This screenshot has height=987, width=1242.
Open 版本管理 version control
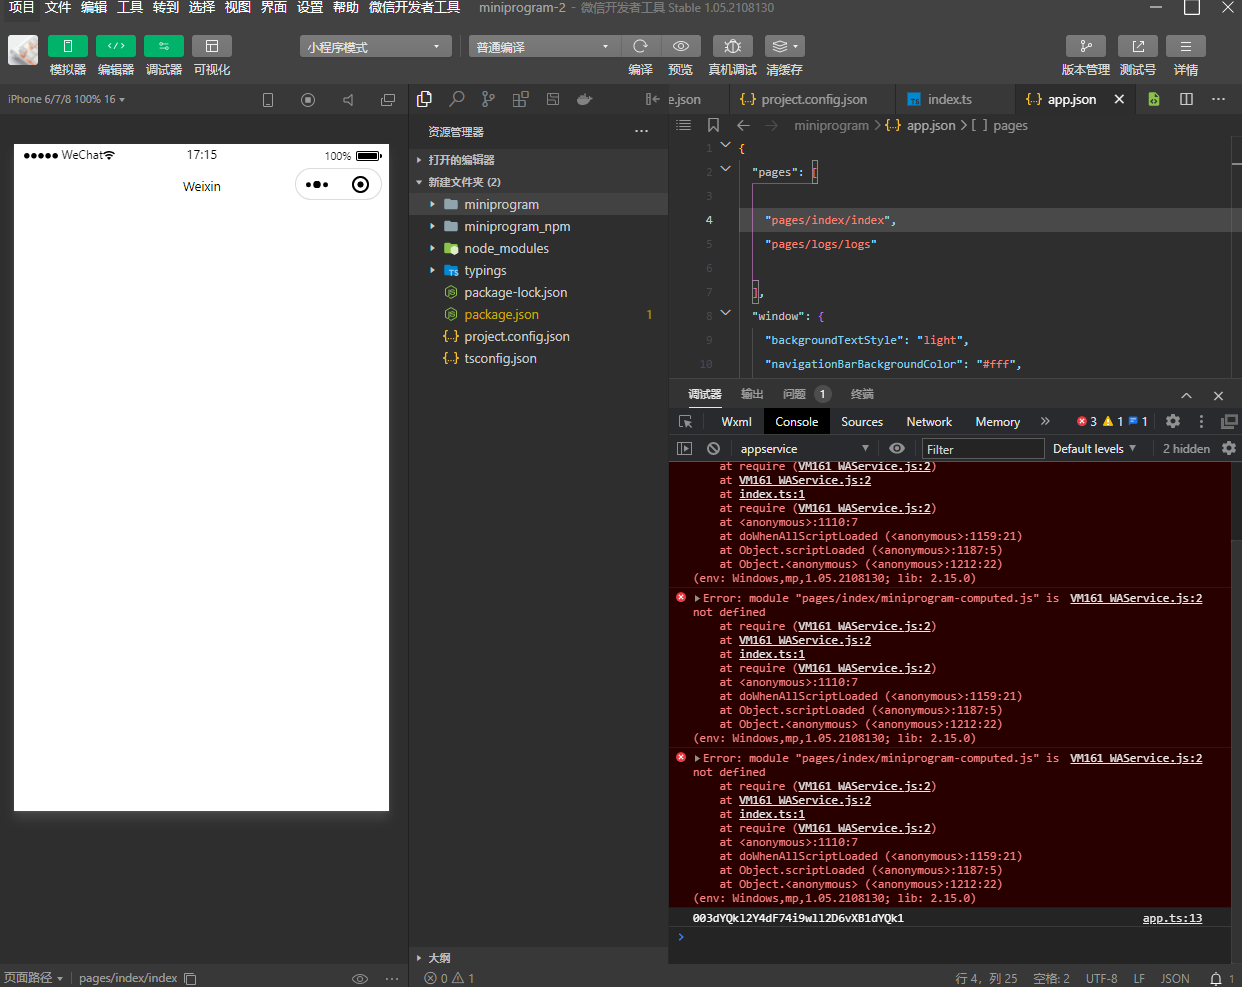click(x=1086, y=46)
